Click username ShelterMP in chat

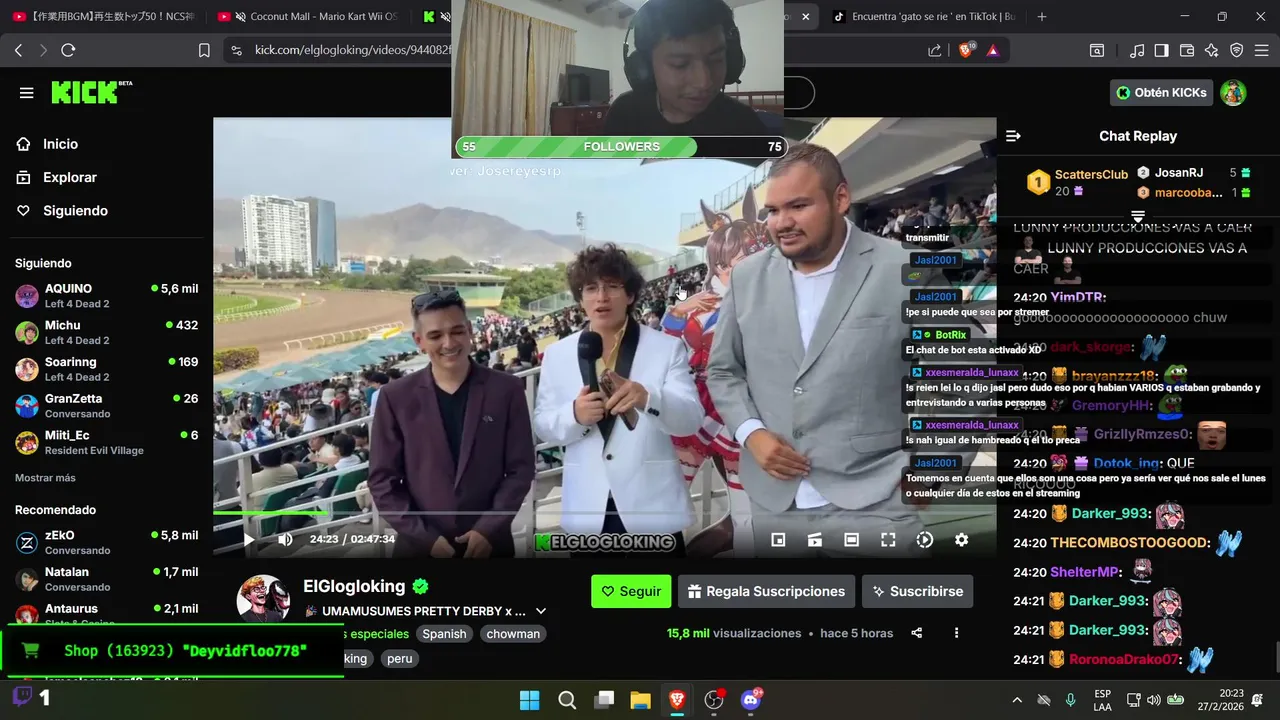[1085, 572]
